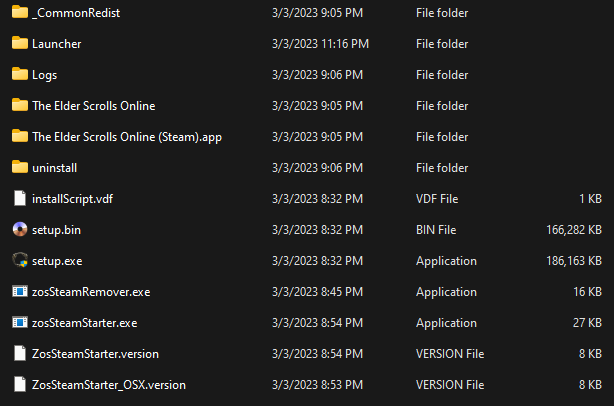This screenshot has height=406, width=614.
Task: Click the 3/3/2023 11:16 PM date entry
Action: click(x=320, y=44)
